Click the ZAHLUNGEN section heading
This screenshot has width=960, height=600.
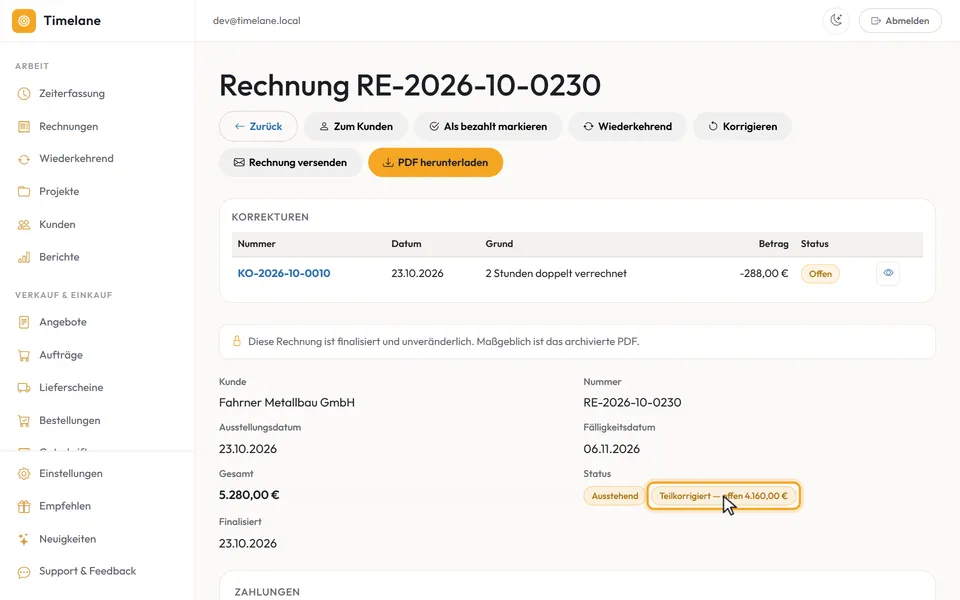[267, 592]
